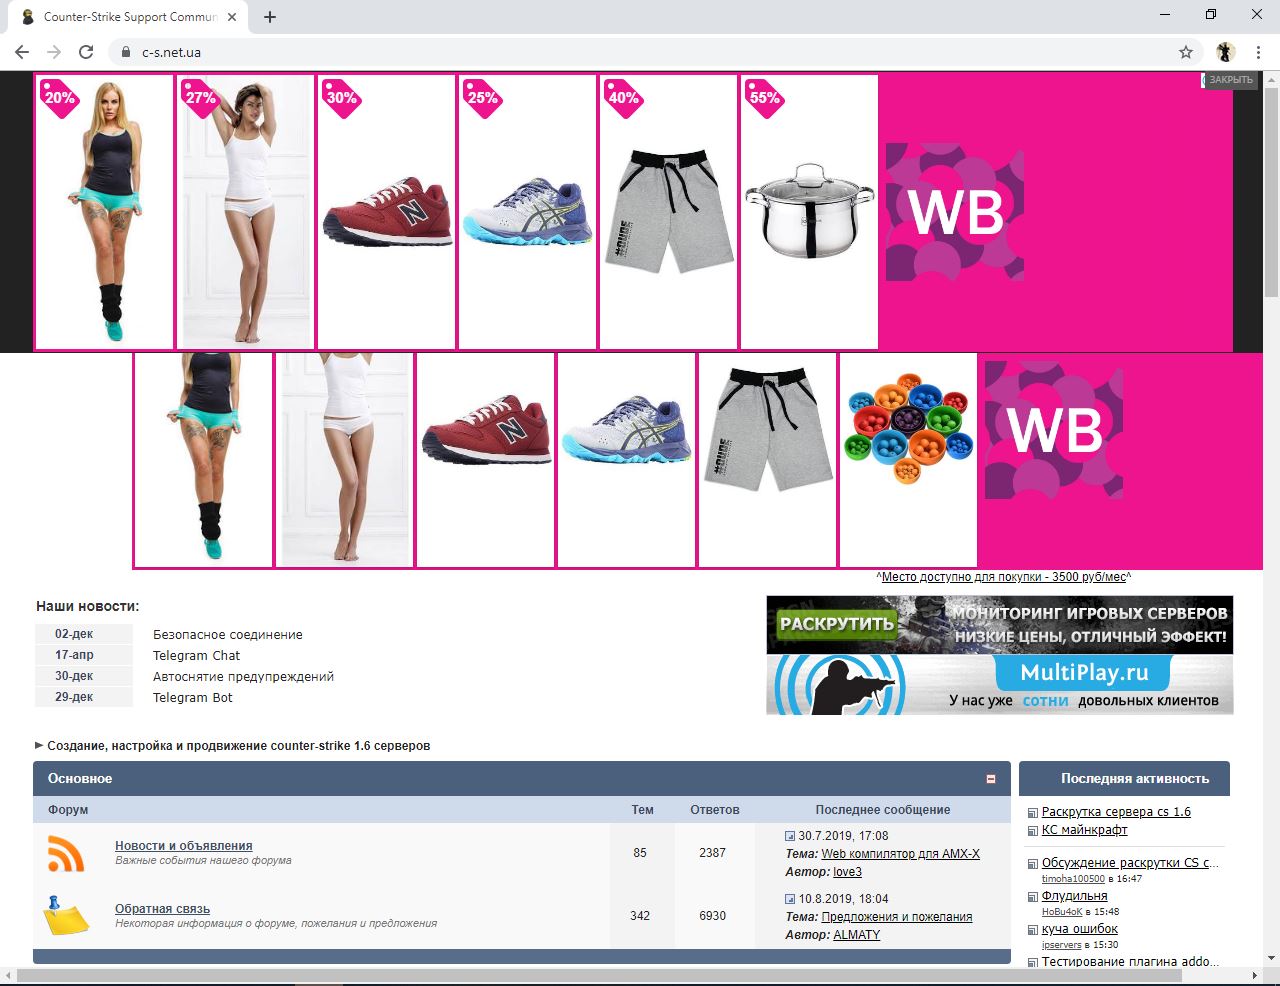Click the MultiPlay.ru banner
Viewport: 1280px width, 986px height.
1000,685
